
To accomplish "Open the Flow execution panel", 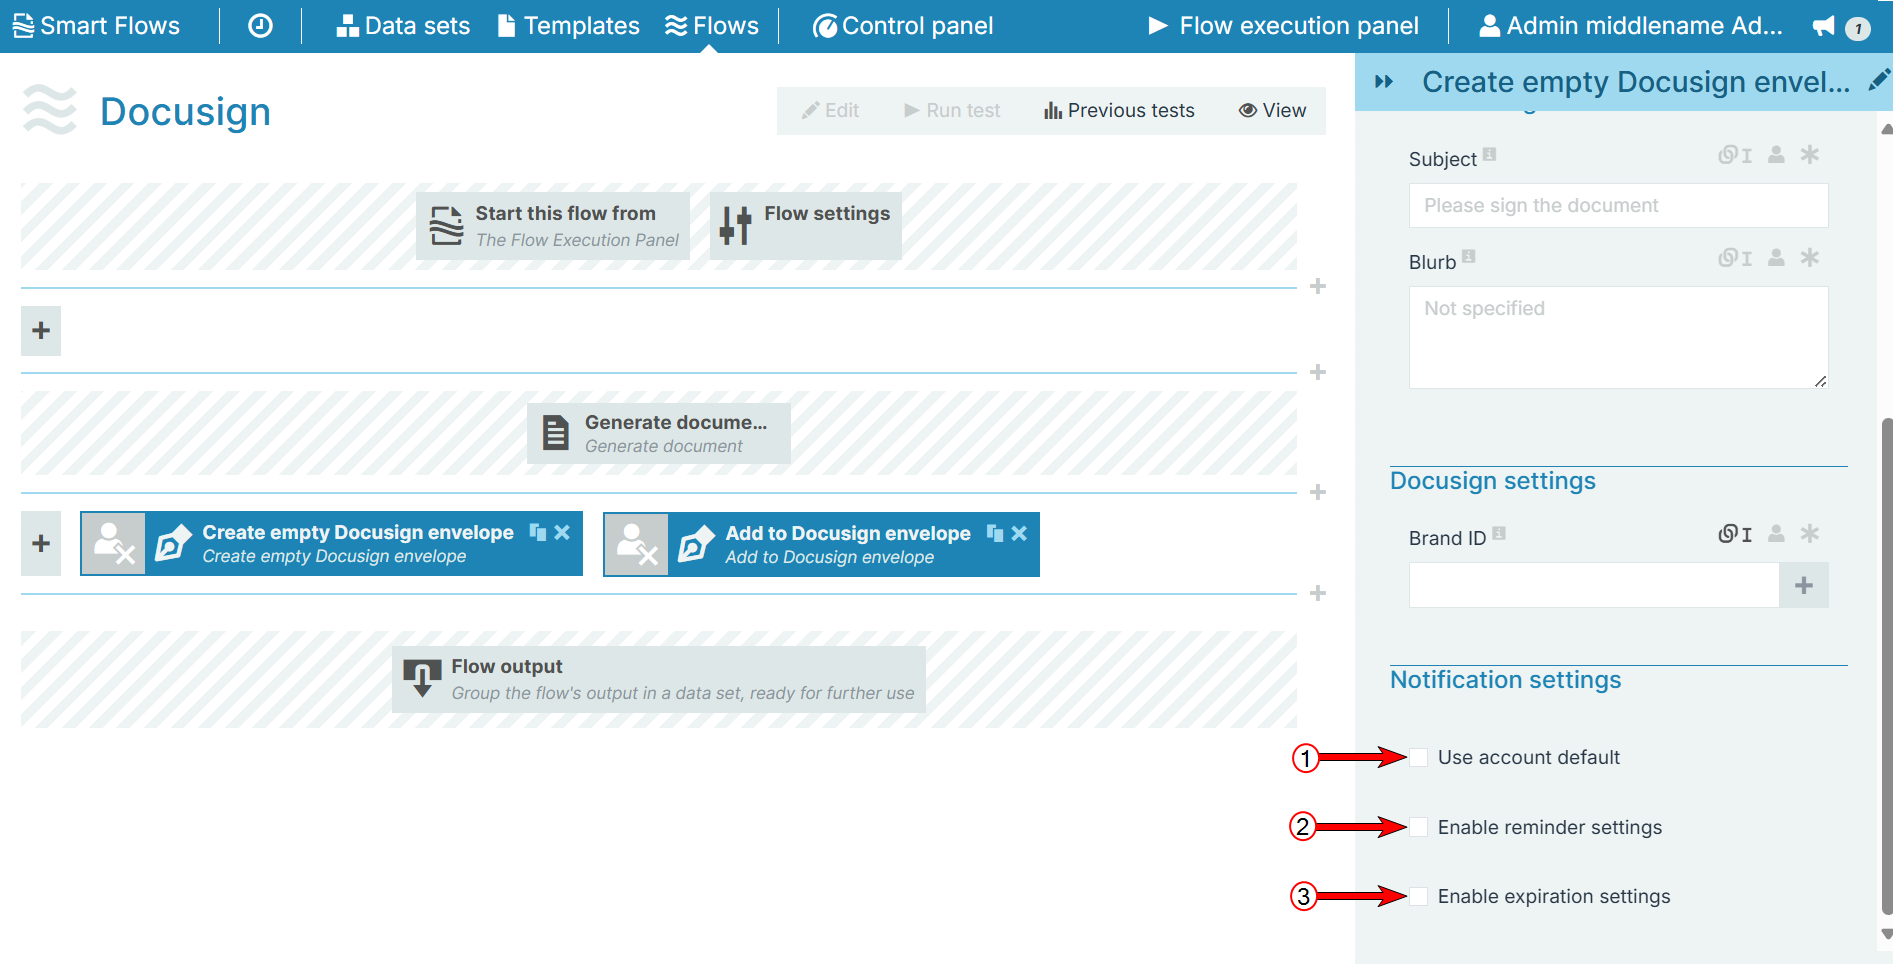I will point(1283,26).
